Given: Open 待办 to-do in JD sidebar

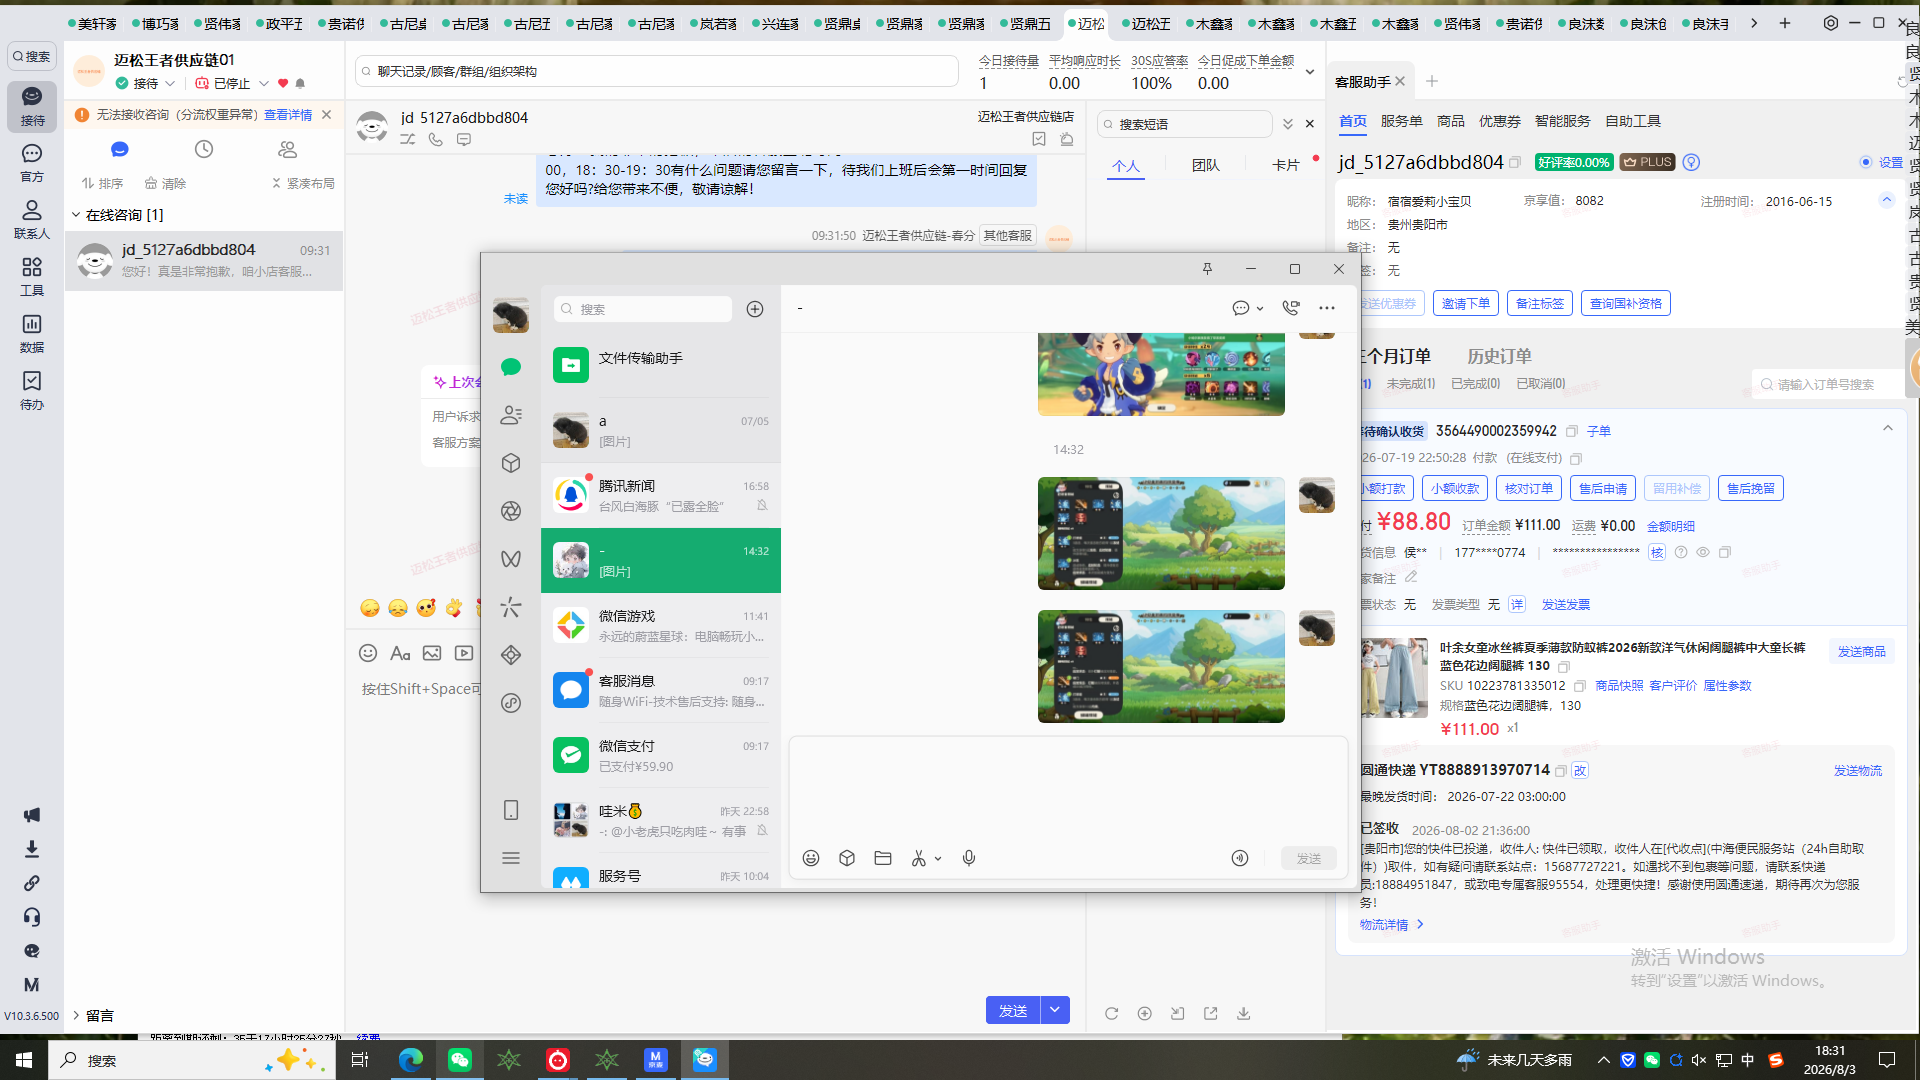Looking at the screenshot, I should pos(32,390).
